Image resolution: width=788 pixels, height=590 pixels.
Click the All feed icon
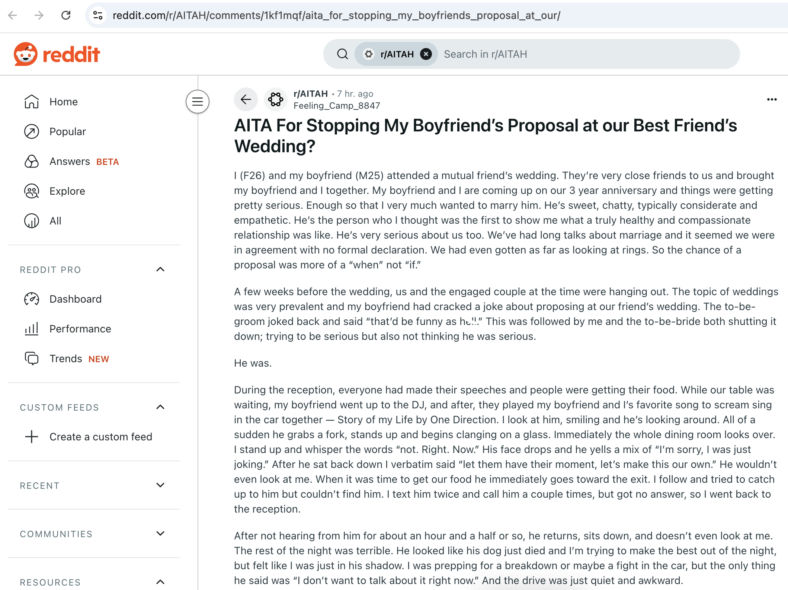(x=32, y=221)
